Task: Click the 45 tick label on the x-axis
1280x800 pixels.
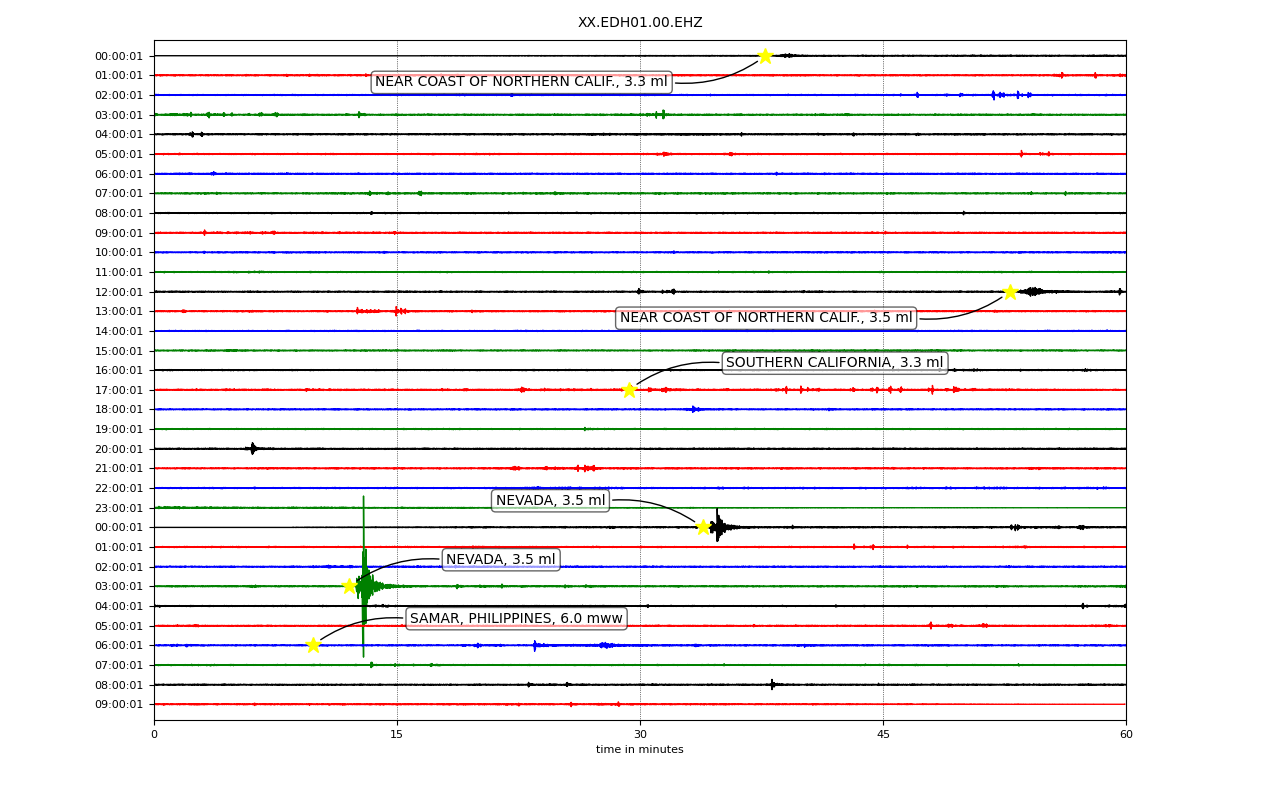Action: [x=883, y=734]
